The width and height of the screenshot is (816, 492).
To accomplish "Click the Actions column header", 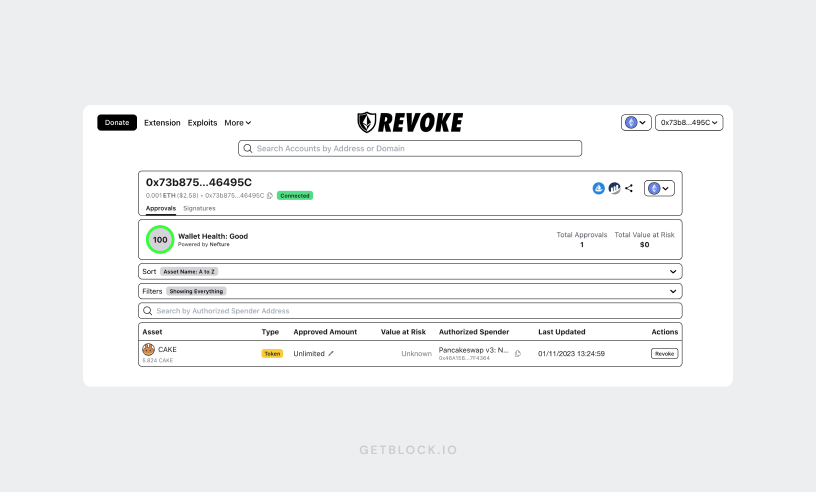I will [665, 332].
